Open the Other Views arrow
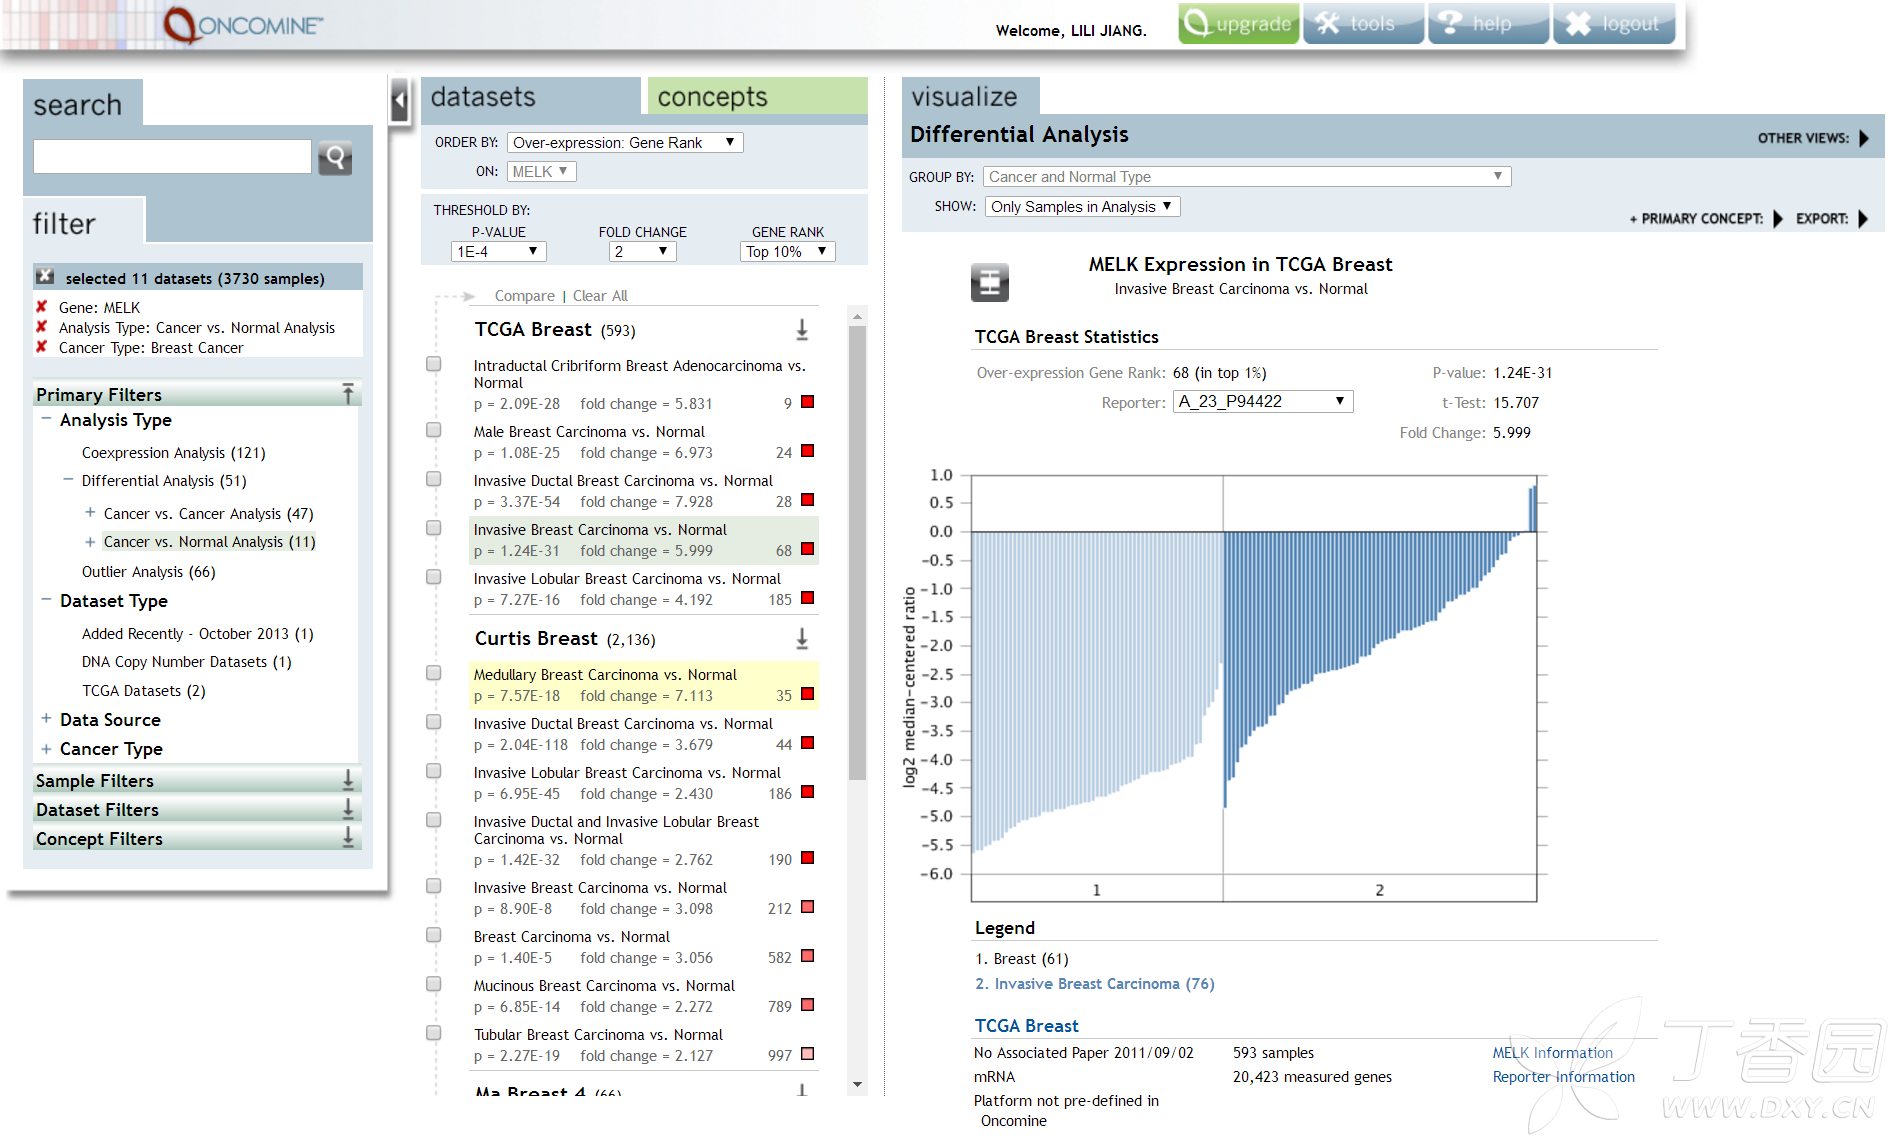1899x1146 pixels. (1864, 138)
